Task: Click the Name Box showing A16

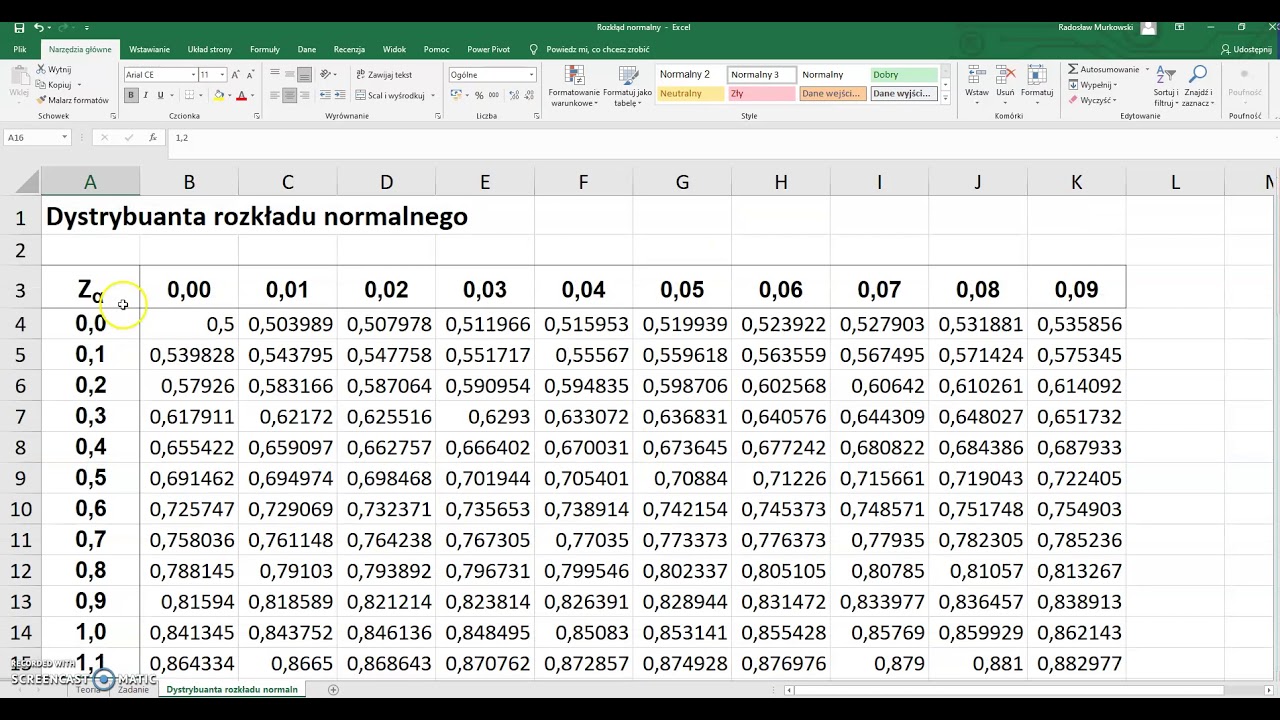Action: point(37,137)
